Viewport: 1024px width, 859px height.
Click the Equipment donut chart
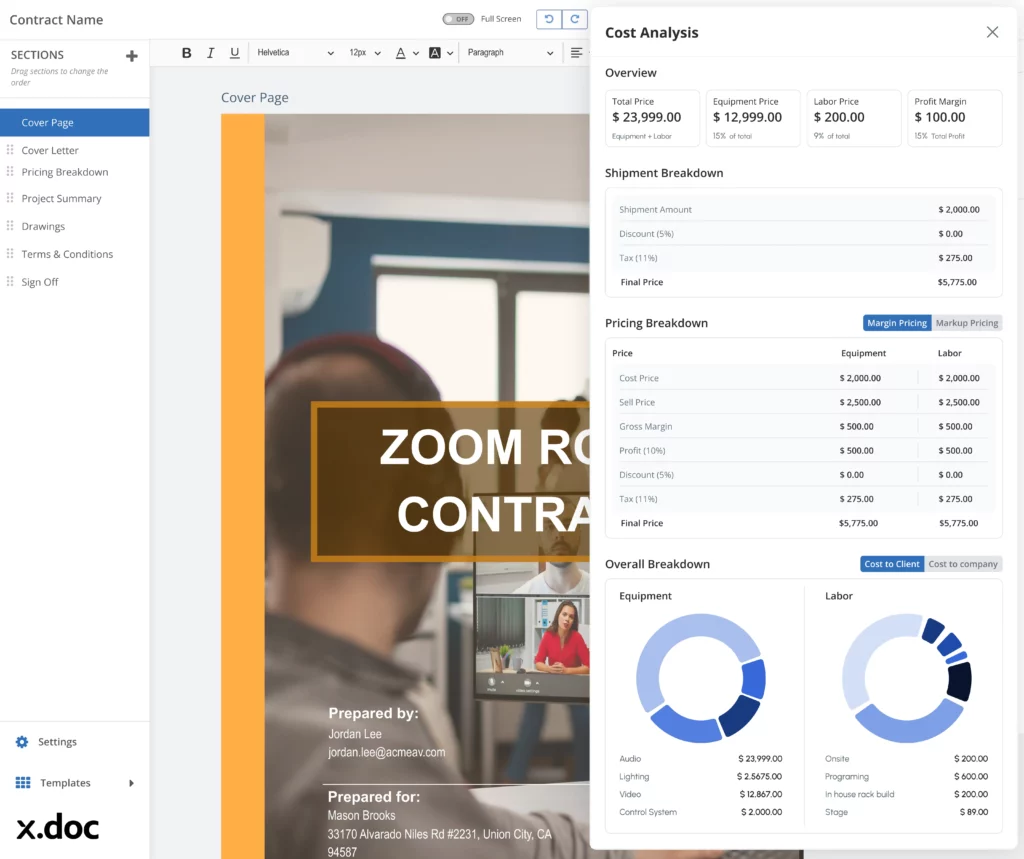701,677
